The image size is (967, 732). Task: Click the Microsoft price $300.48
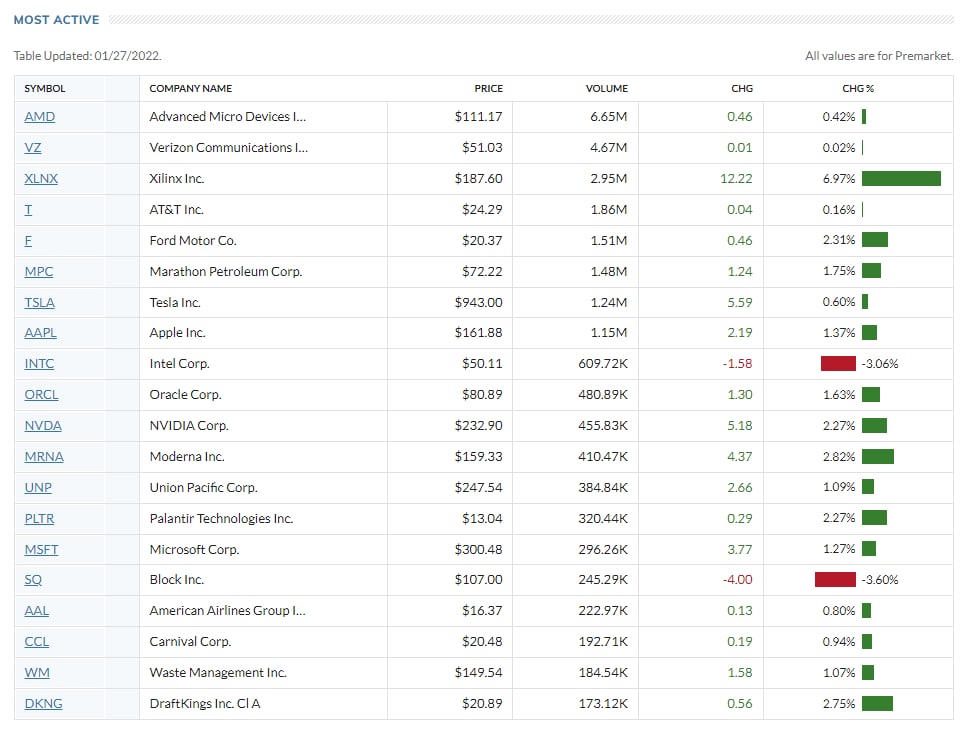coord(479,549)
